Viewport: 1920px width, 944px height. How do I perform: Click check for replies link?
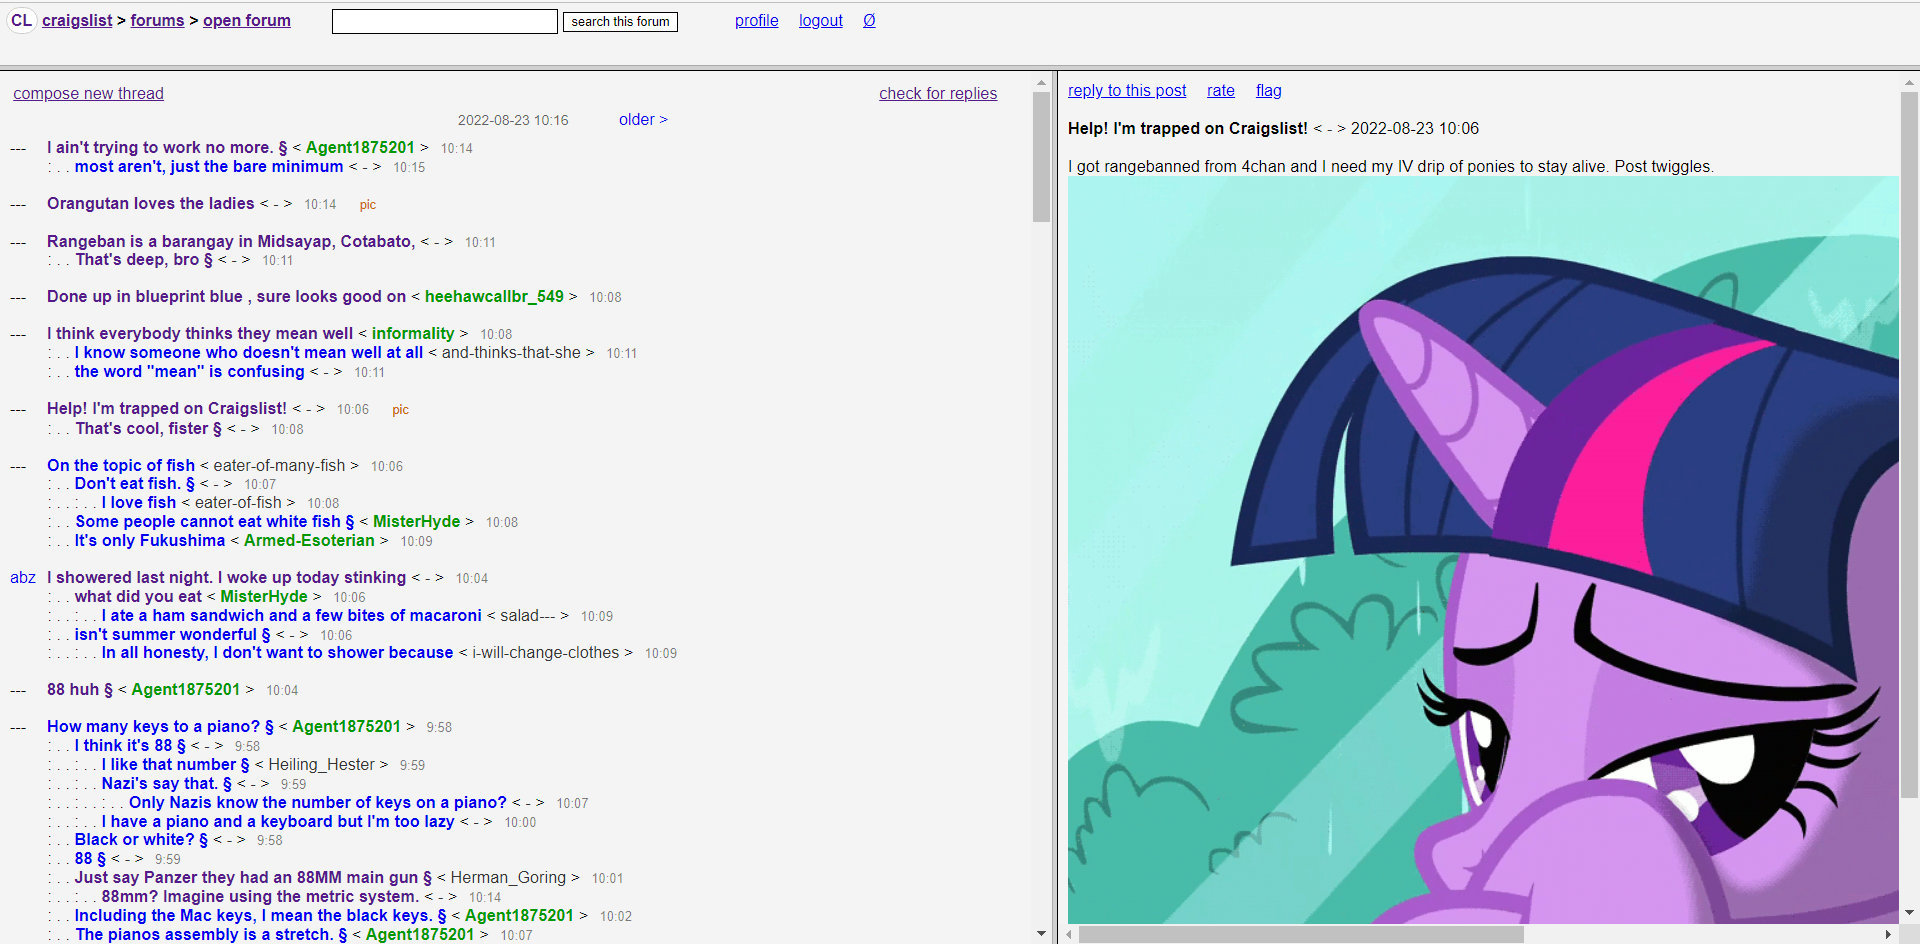(938, 93)
